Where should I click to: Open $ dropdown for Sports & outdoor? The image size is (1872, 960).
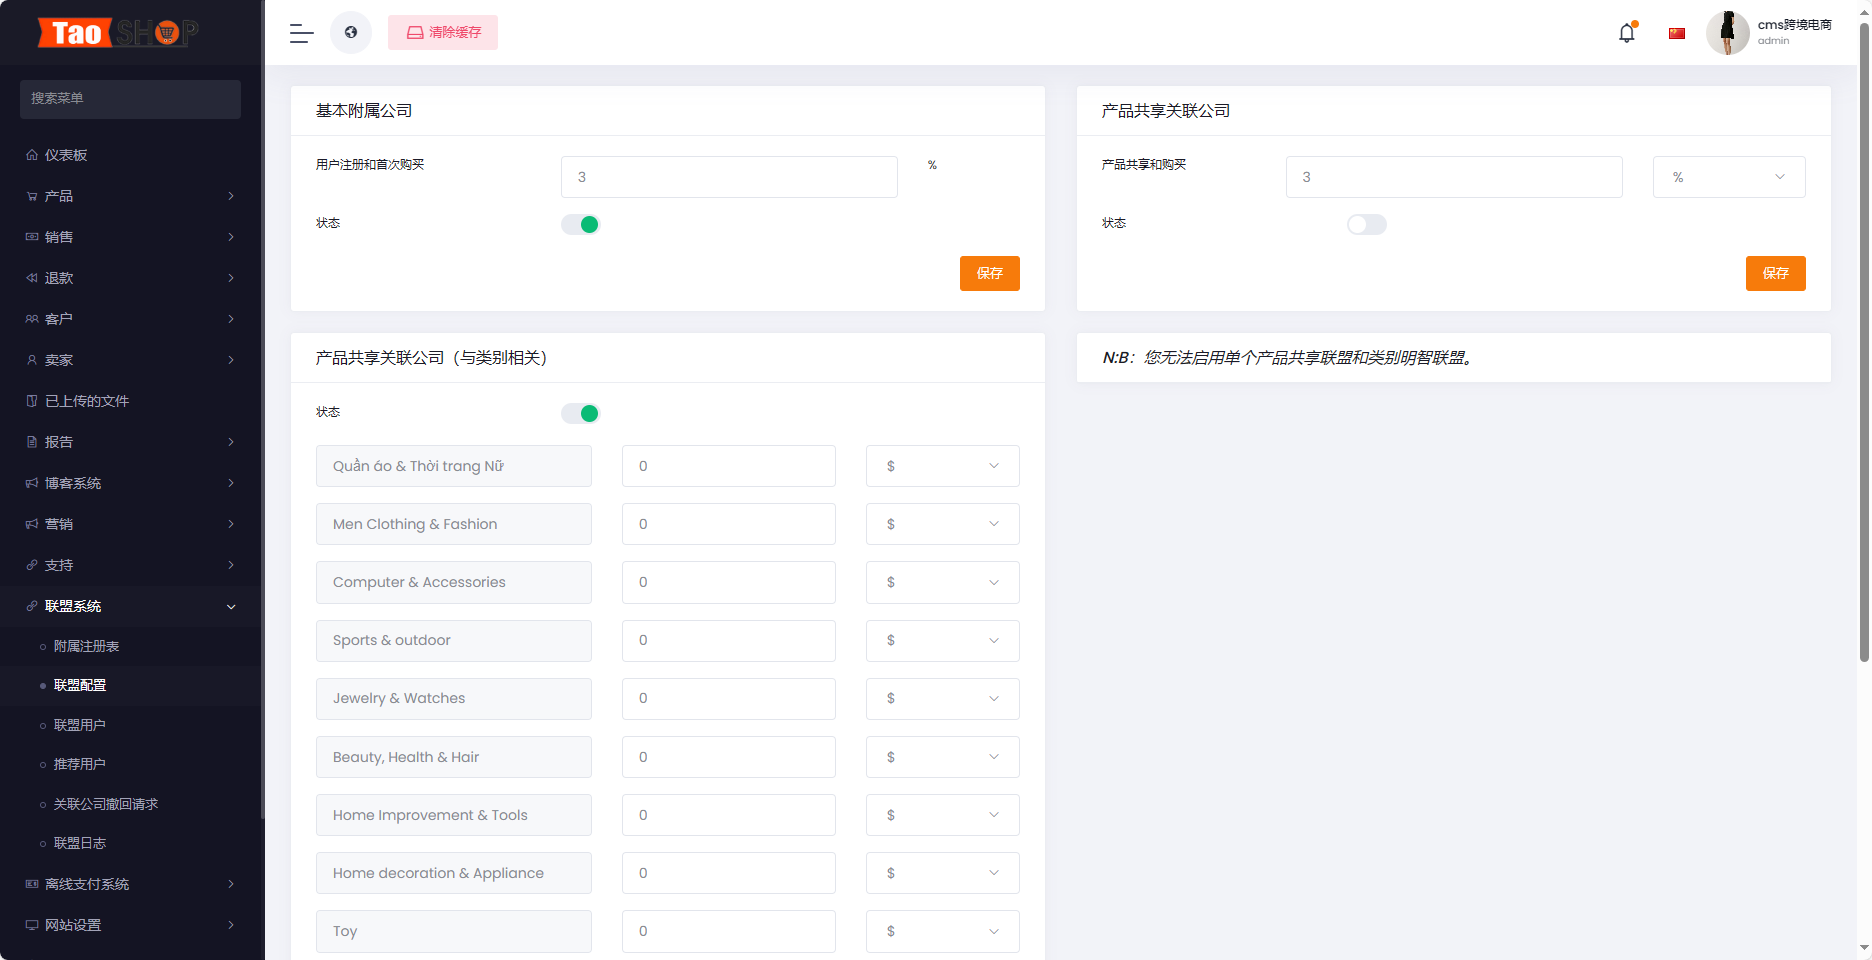[x=942, y=640]
